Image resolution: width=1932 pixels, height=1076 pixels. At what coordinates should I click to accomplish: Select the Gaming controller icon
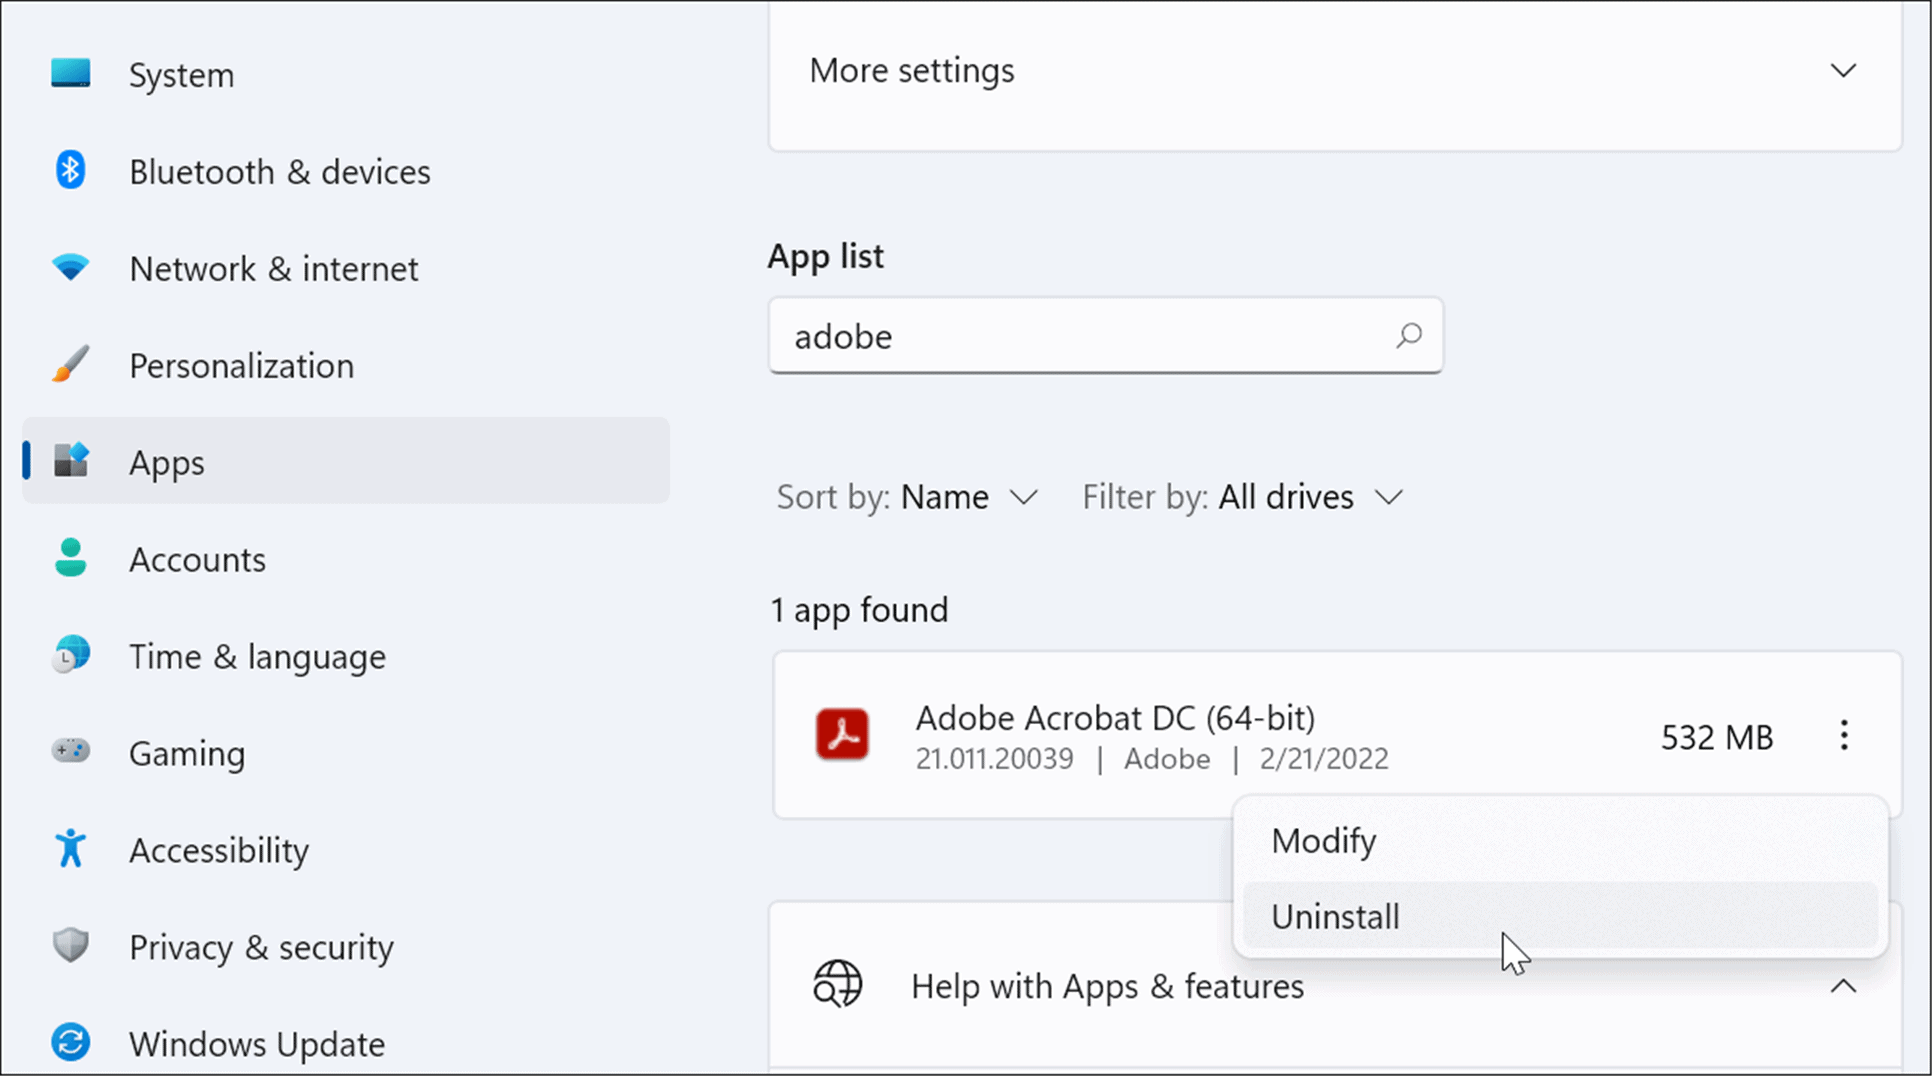click(x=70, y=751)
